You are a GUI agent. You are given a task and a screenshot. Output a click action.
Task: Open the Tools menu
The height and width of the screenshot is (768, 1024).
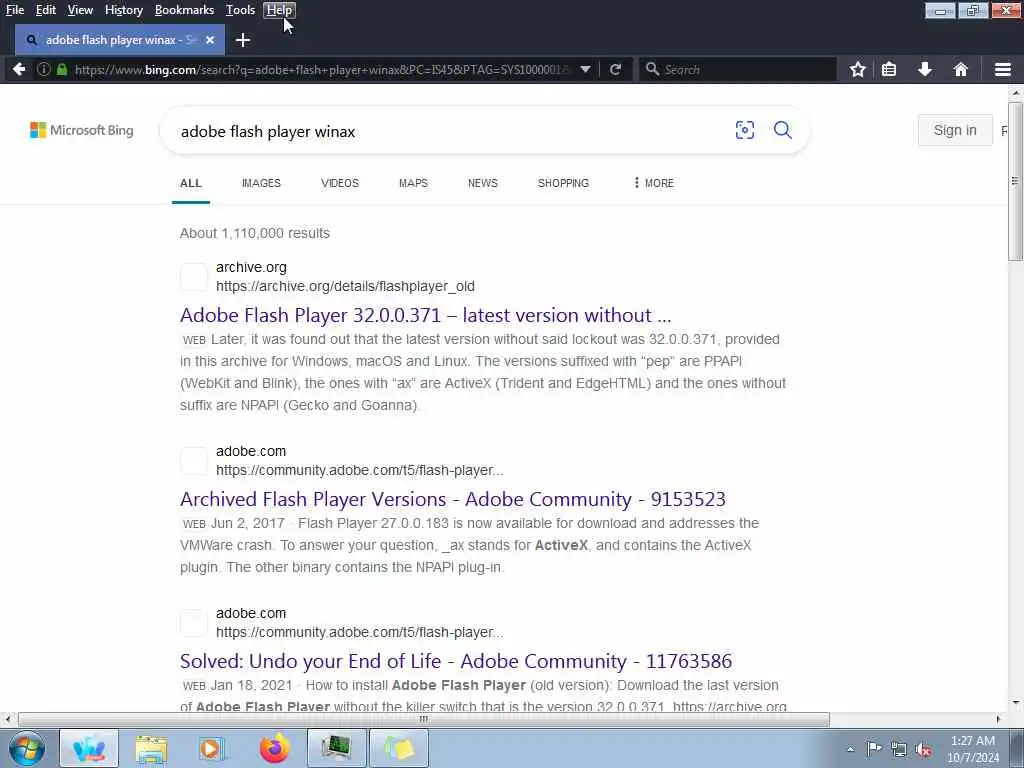pyautogui.click(x=240, y=10)
